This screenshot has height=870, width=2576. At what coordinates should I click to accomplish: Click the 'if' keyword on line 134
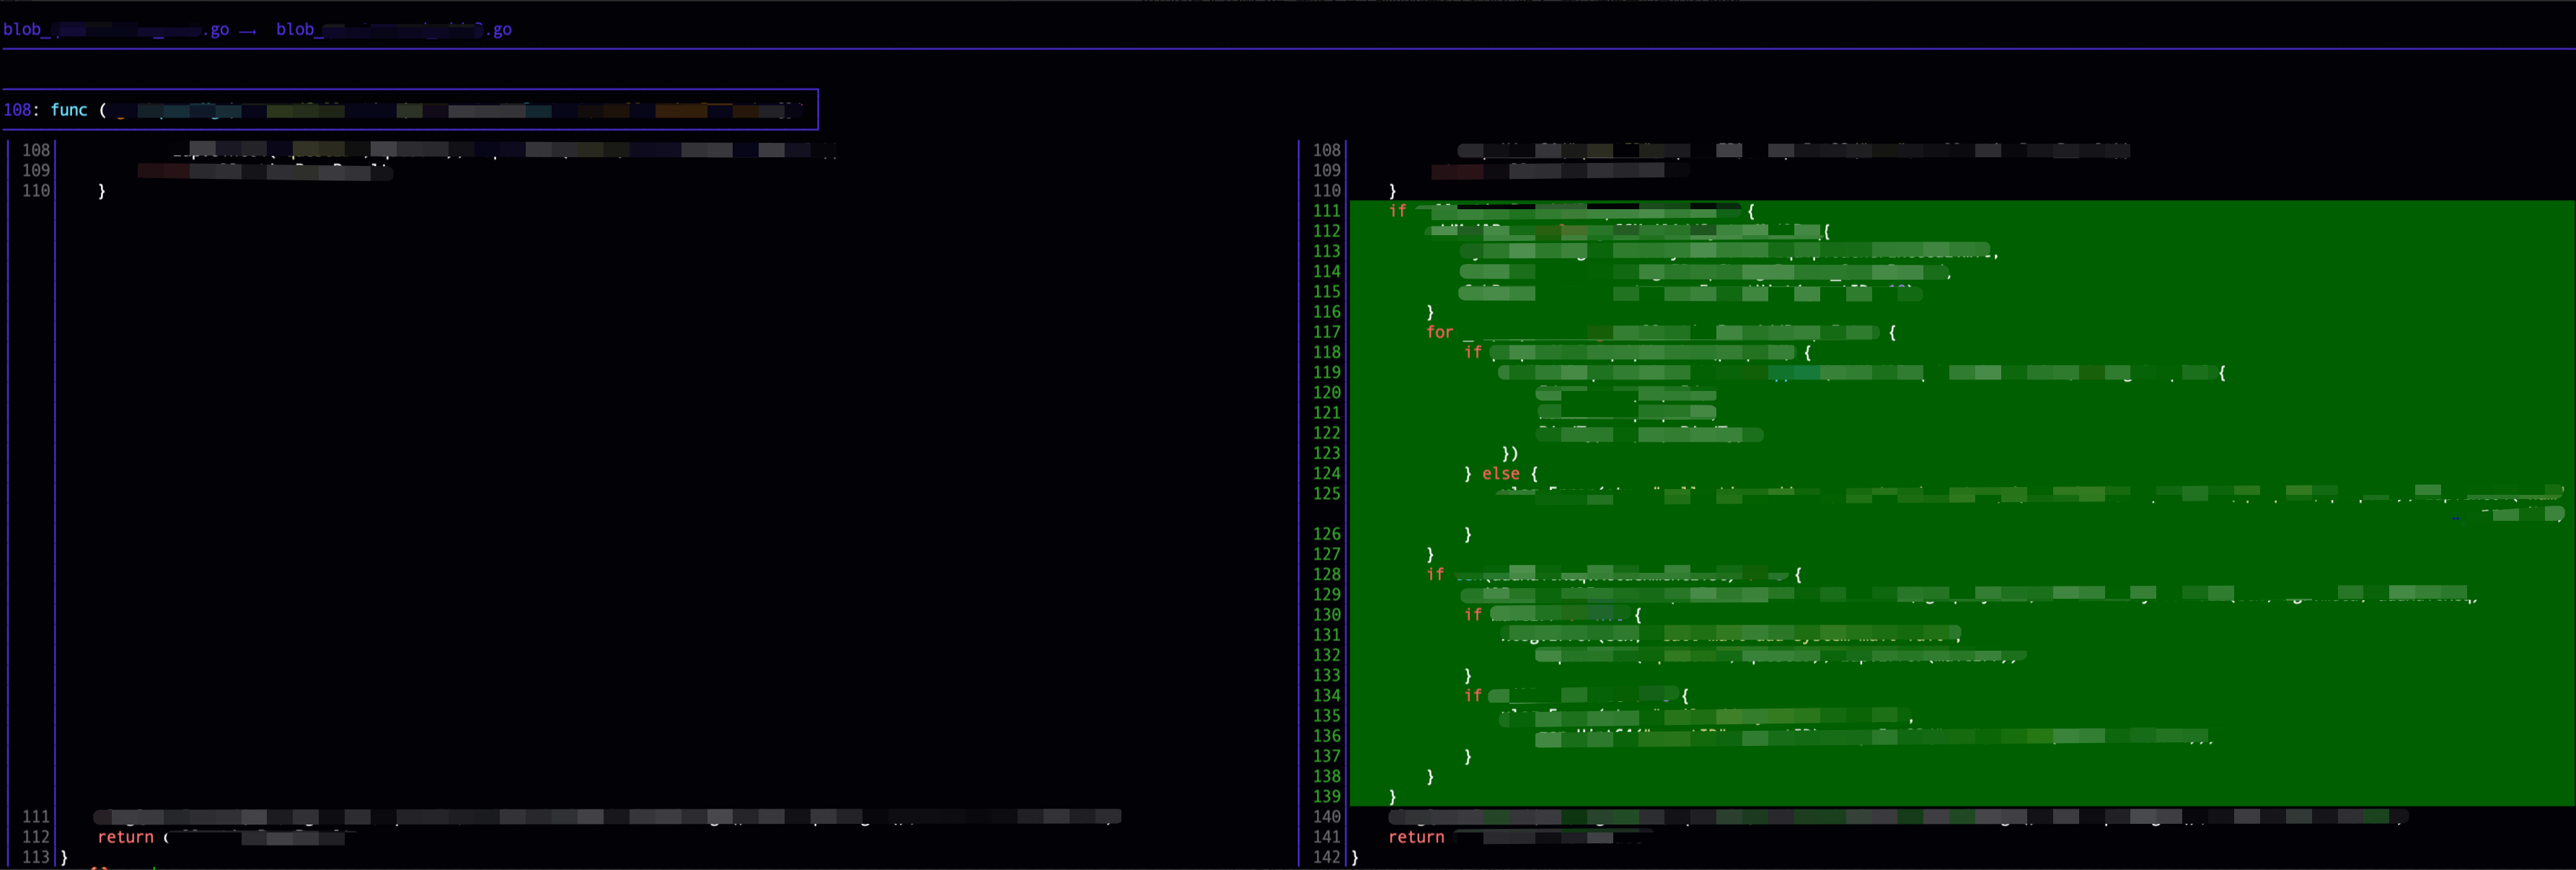click(1473, 696)
